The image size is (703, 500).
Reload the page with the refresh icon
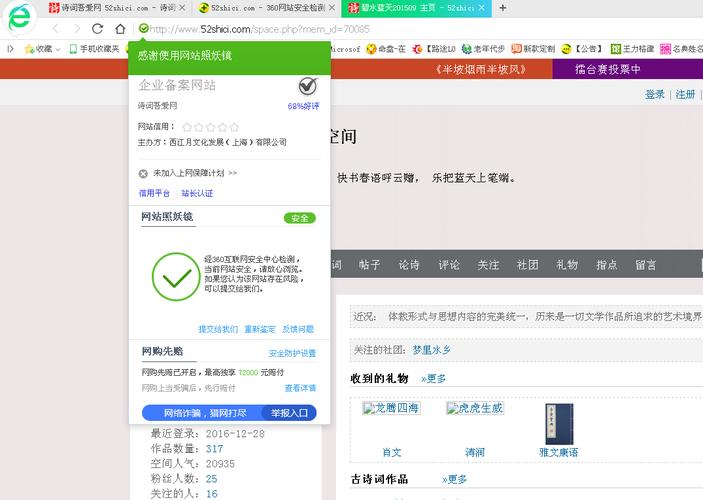[97, 29]
